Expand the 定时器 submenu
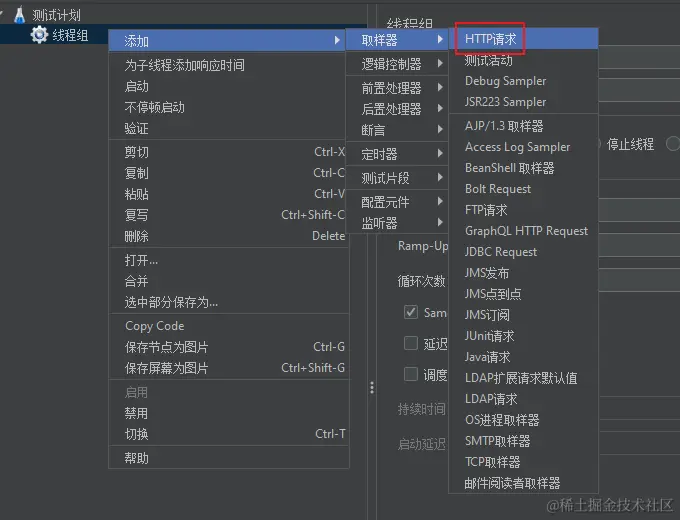This screenshot has height=520, width=680. pyautogui.click(x=397, y=154)
